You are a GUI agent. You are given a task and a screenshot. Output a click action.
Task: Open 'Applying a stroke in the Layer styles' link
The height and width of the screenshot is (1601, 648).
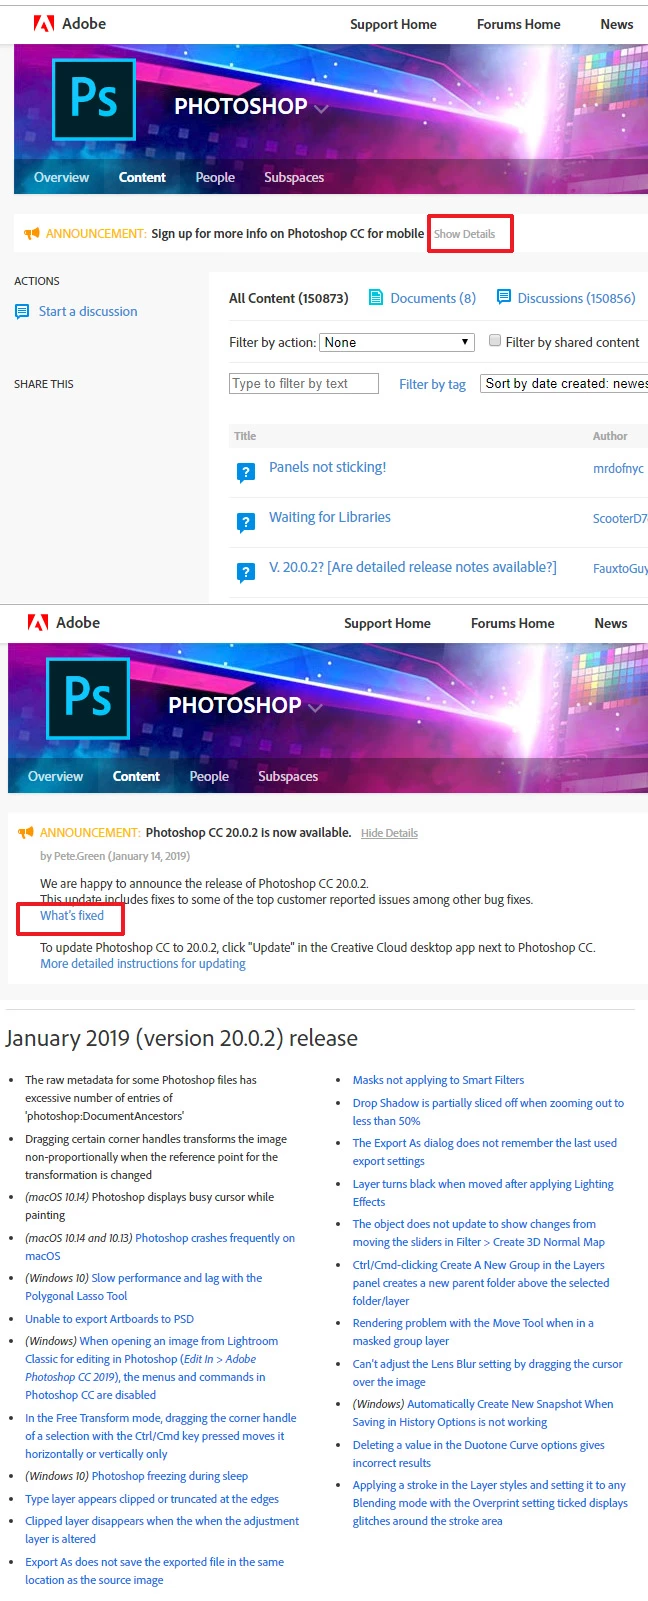[490, 1503]
